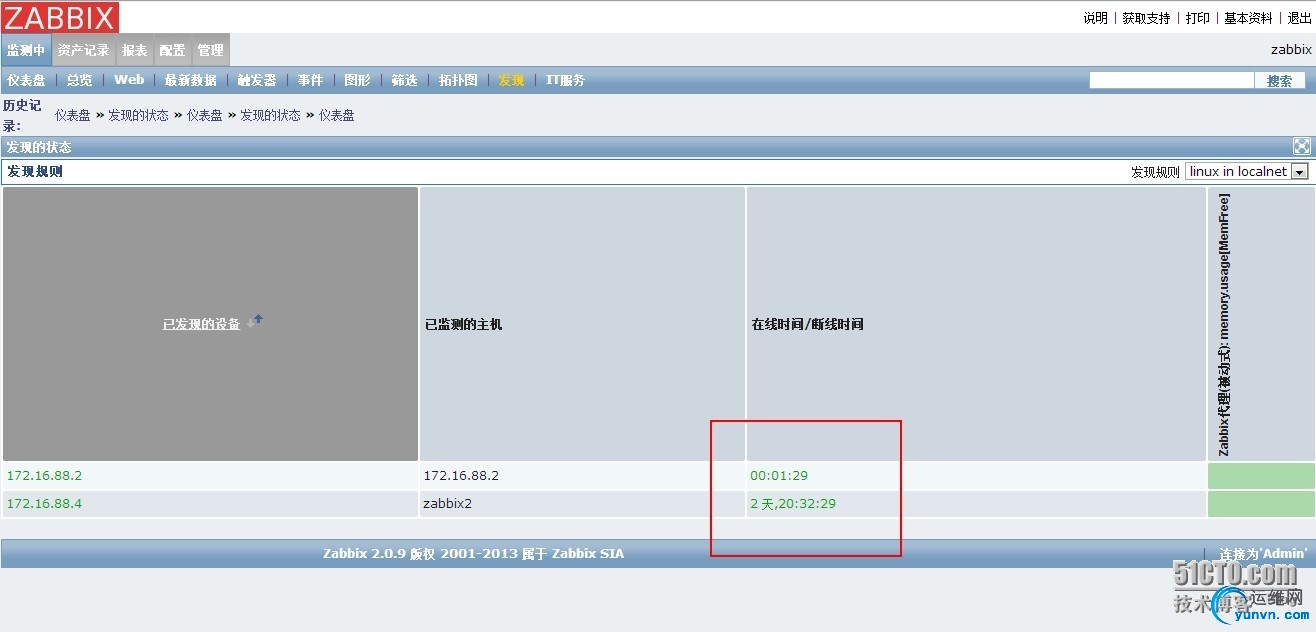The width and height of the screenshot is (1316, 632).
Task: Open 发现规则 dropdown showing linux in localnet
Action: pos(1247,172)
